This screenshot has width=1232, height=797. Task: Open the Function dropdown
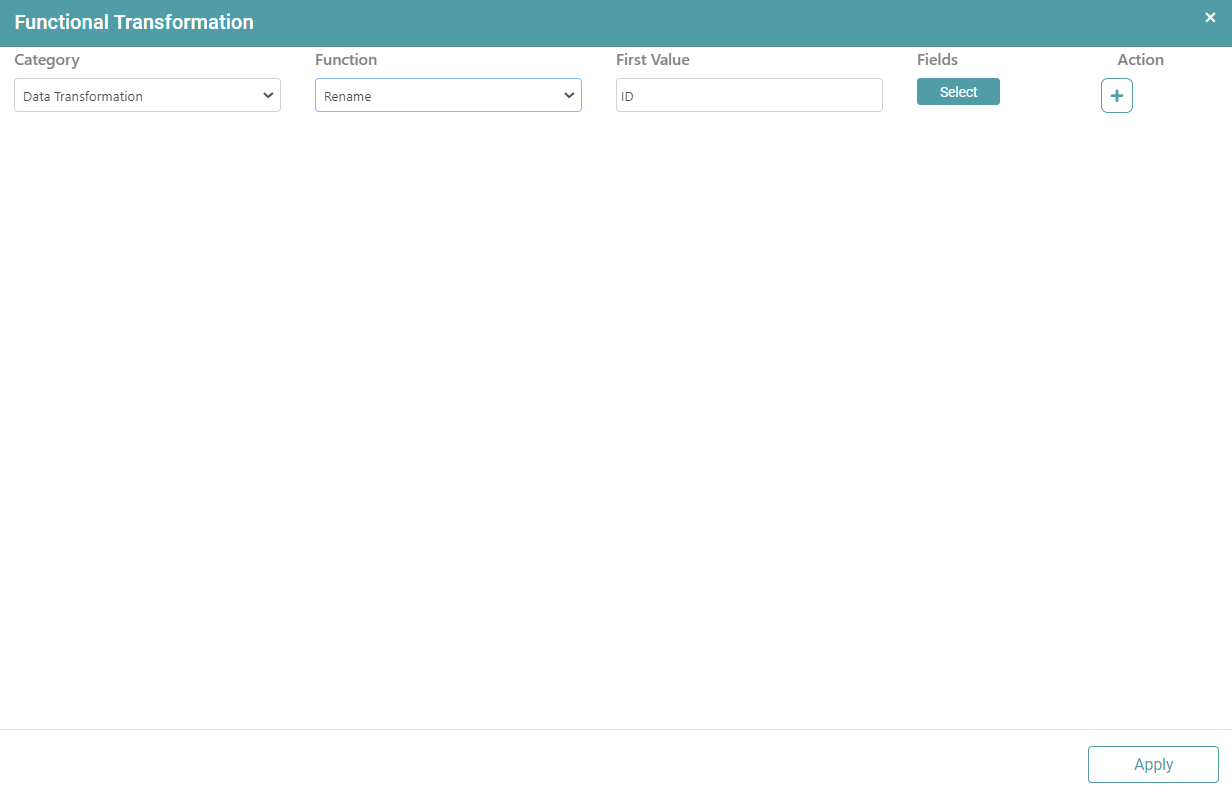tap(448, 96)
